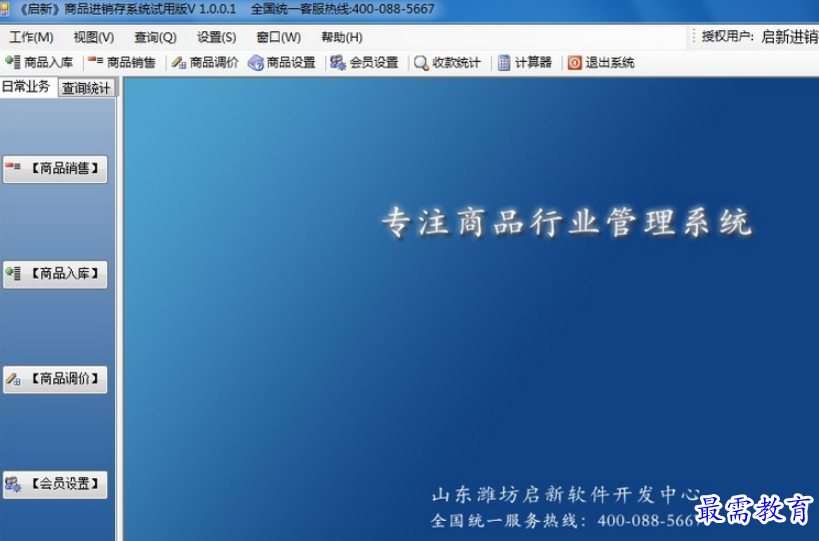Click the 商品销售 toolbar icon
Image resolution: width=819 pixels, height=541 pixels.
tap(96, 62)
